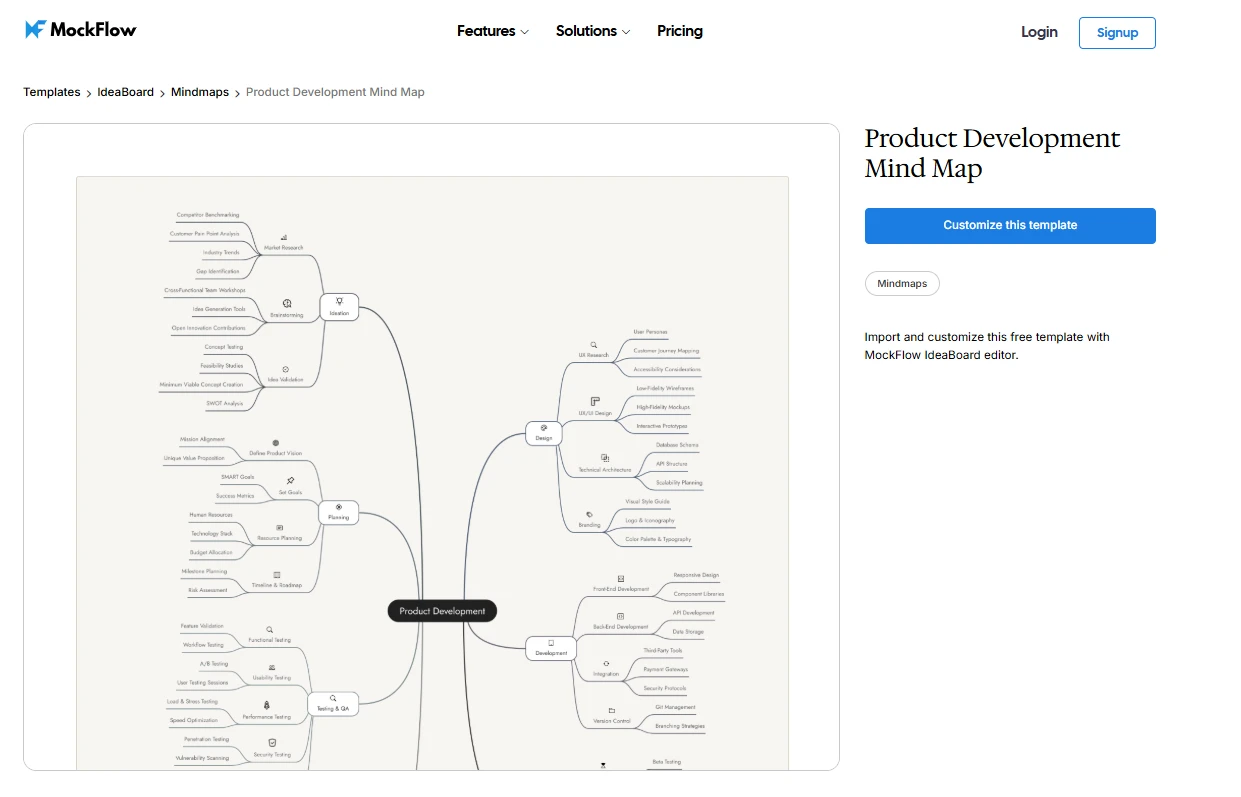The height and width of the screenshot is (797, 1241).
Task: Navigate to Templates breadcrumb
Action: (52, 92)
